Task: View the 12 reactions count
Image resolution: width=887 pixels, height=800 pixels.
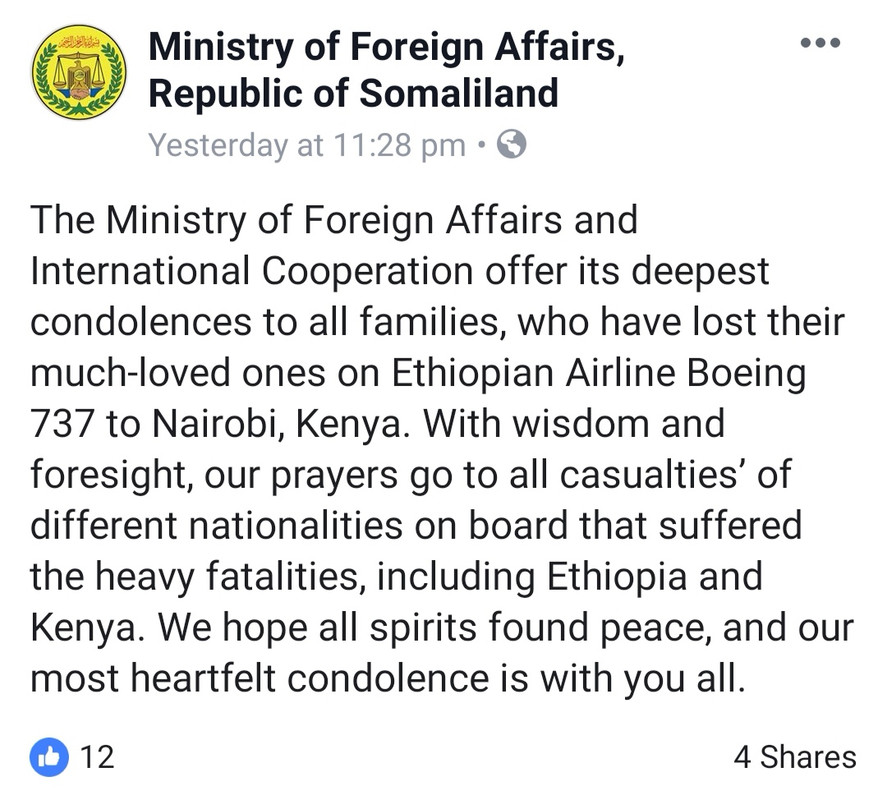Action: pyautogui.click(x=97, y=757)
